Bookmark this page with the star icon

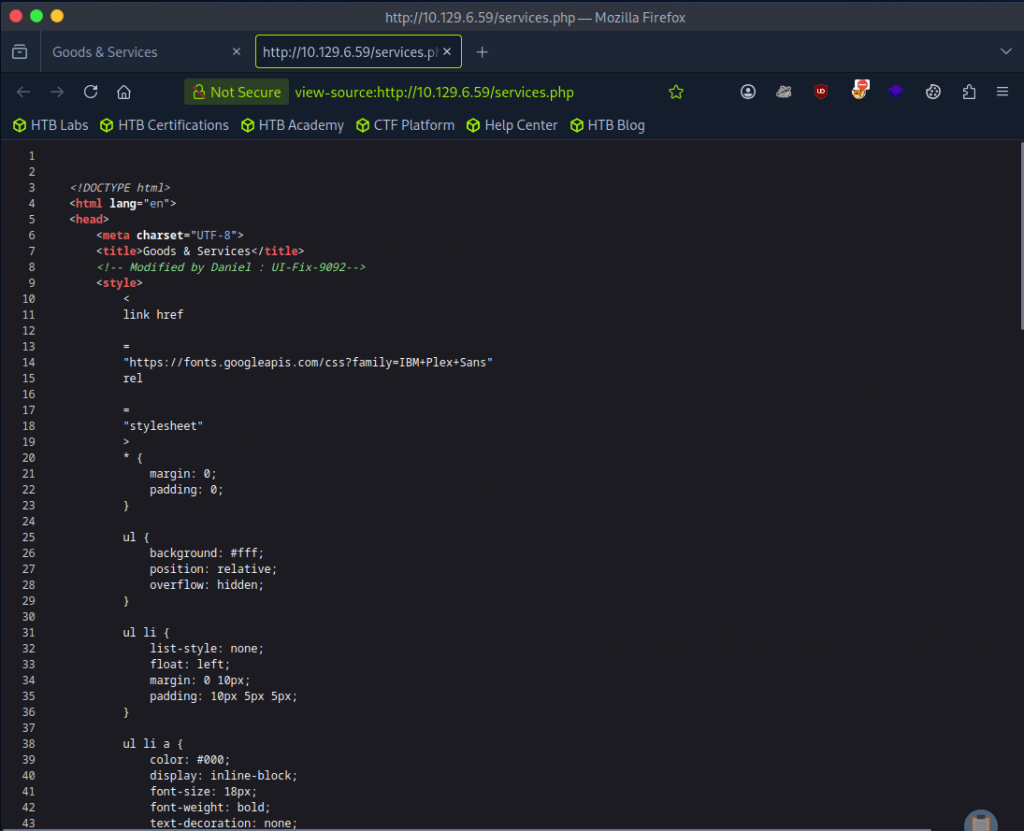676,92
